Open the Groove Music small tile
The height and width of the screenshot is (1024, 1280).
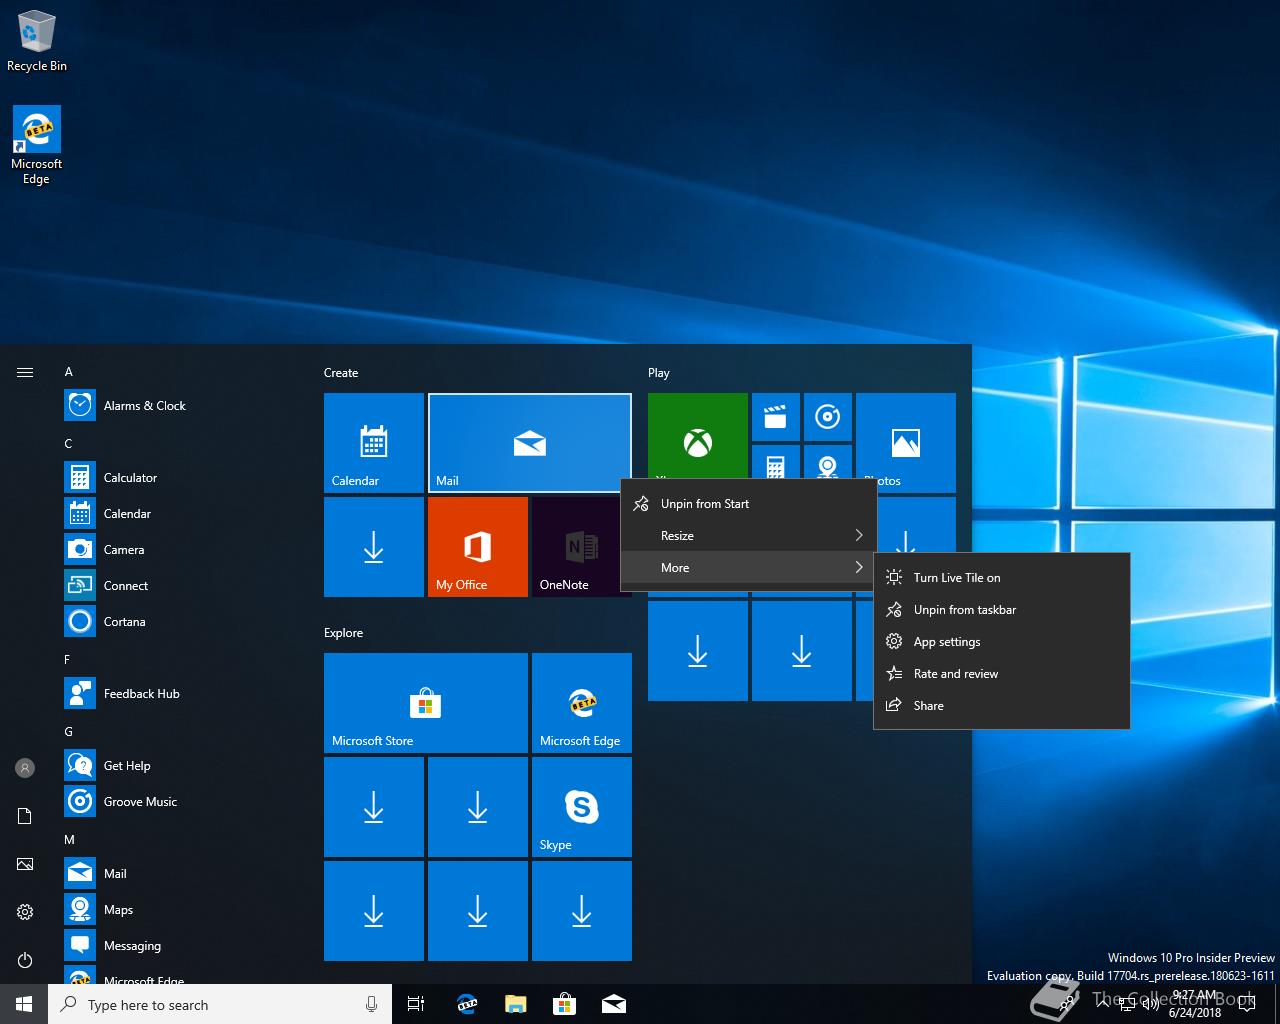click(x=828, y=417)
